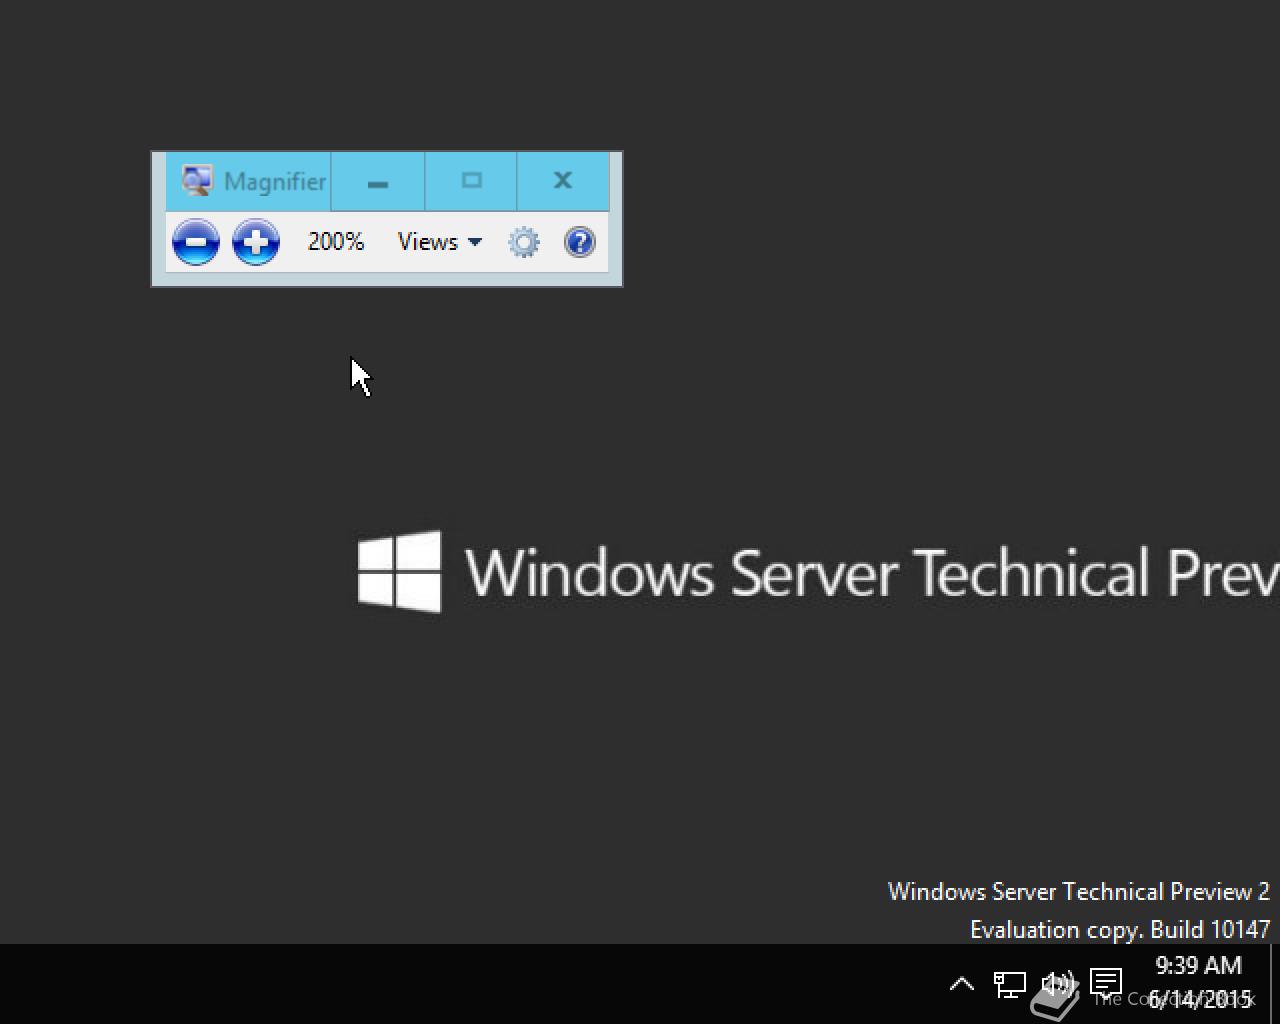Minimize the Magnifier window
The width and height of the screenshot is (1280, 1024).
pos(378,182)
